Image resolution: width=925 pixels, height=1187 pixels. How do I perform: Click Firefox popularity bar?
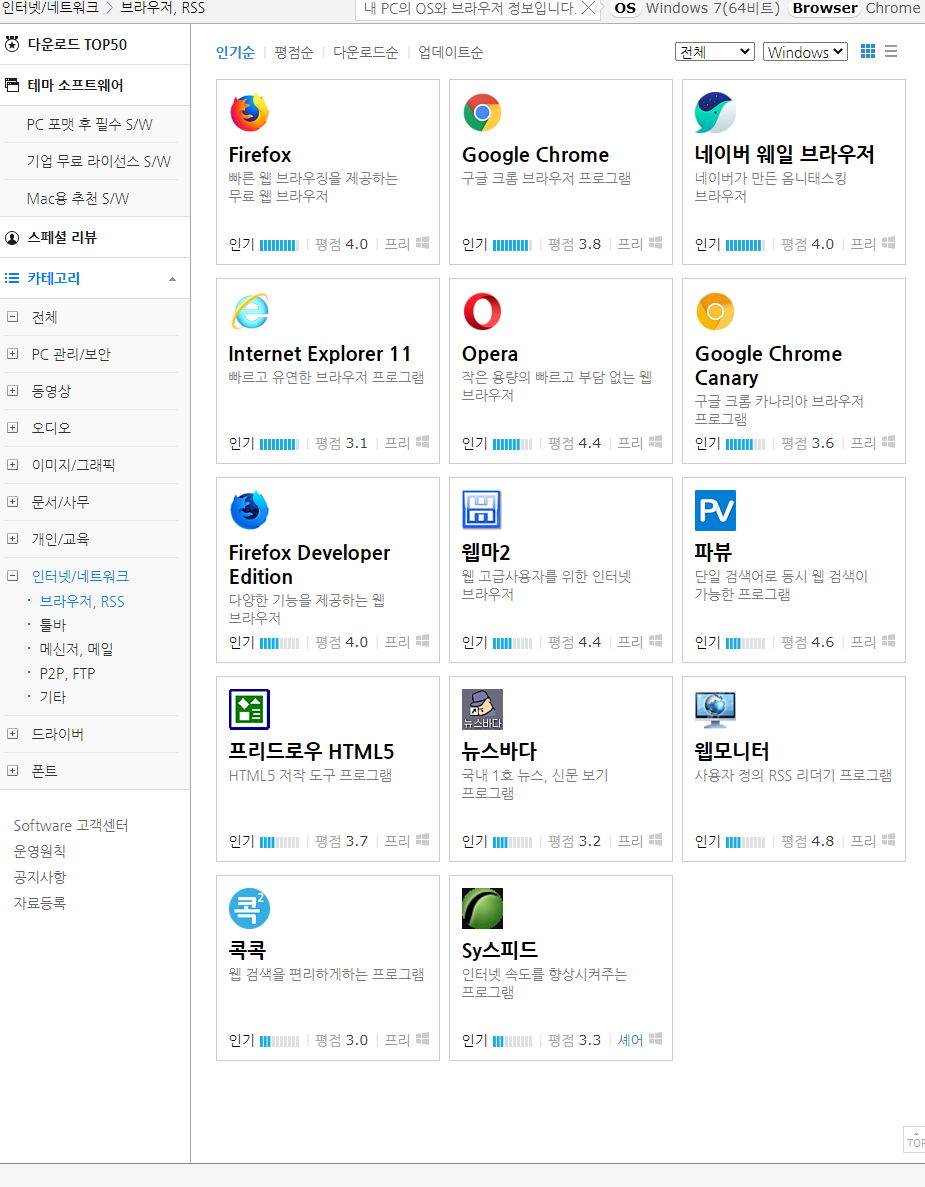tap(279, 245)
